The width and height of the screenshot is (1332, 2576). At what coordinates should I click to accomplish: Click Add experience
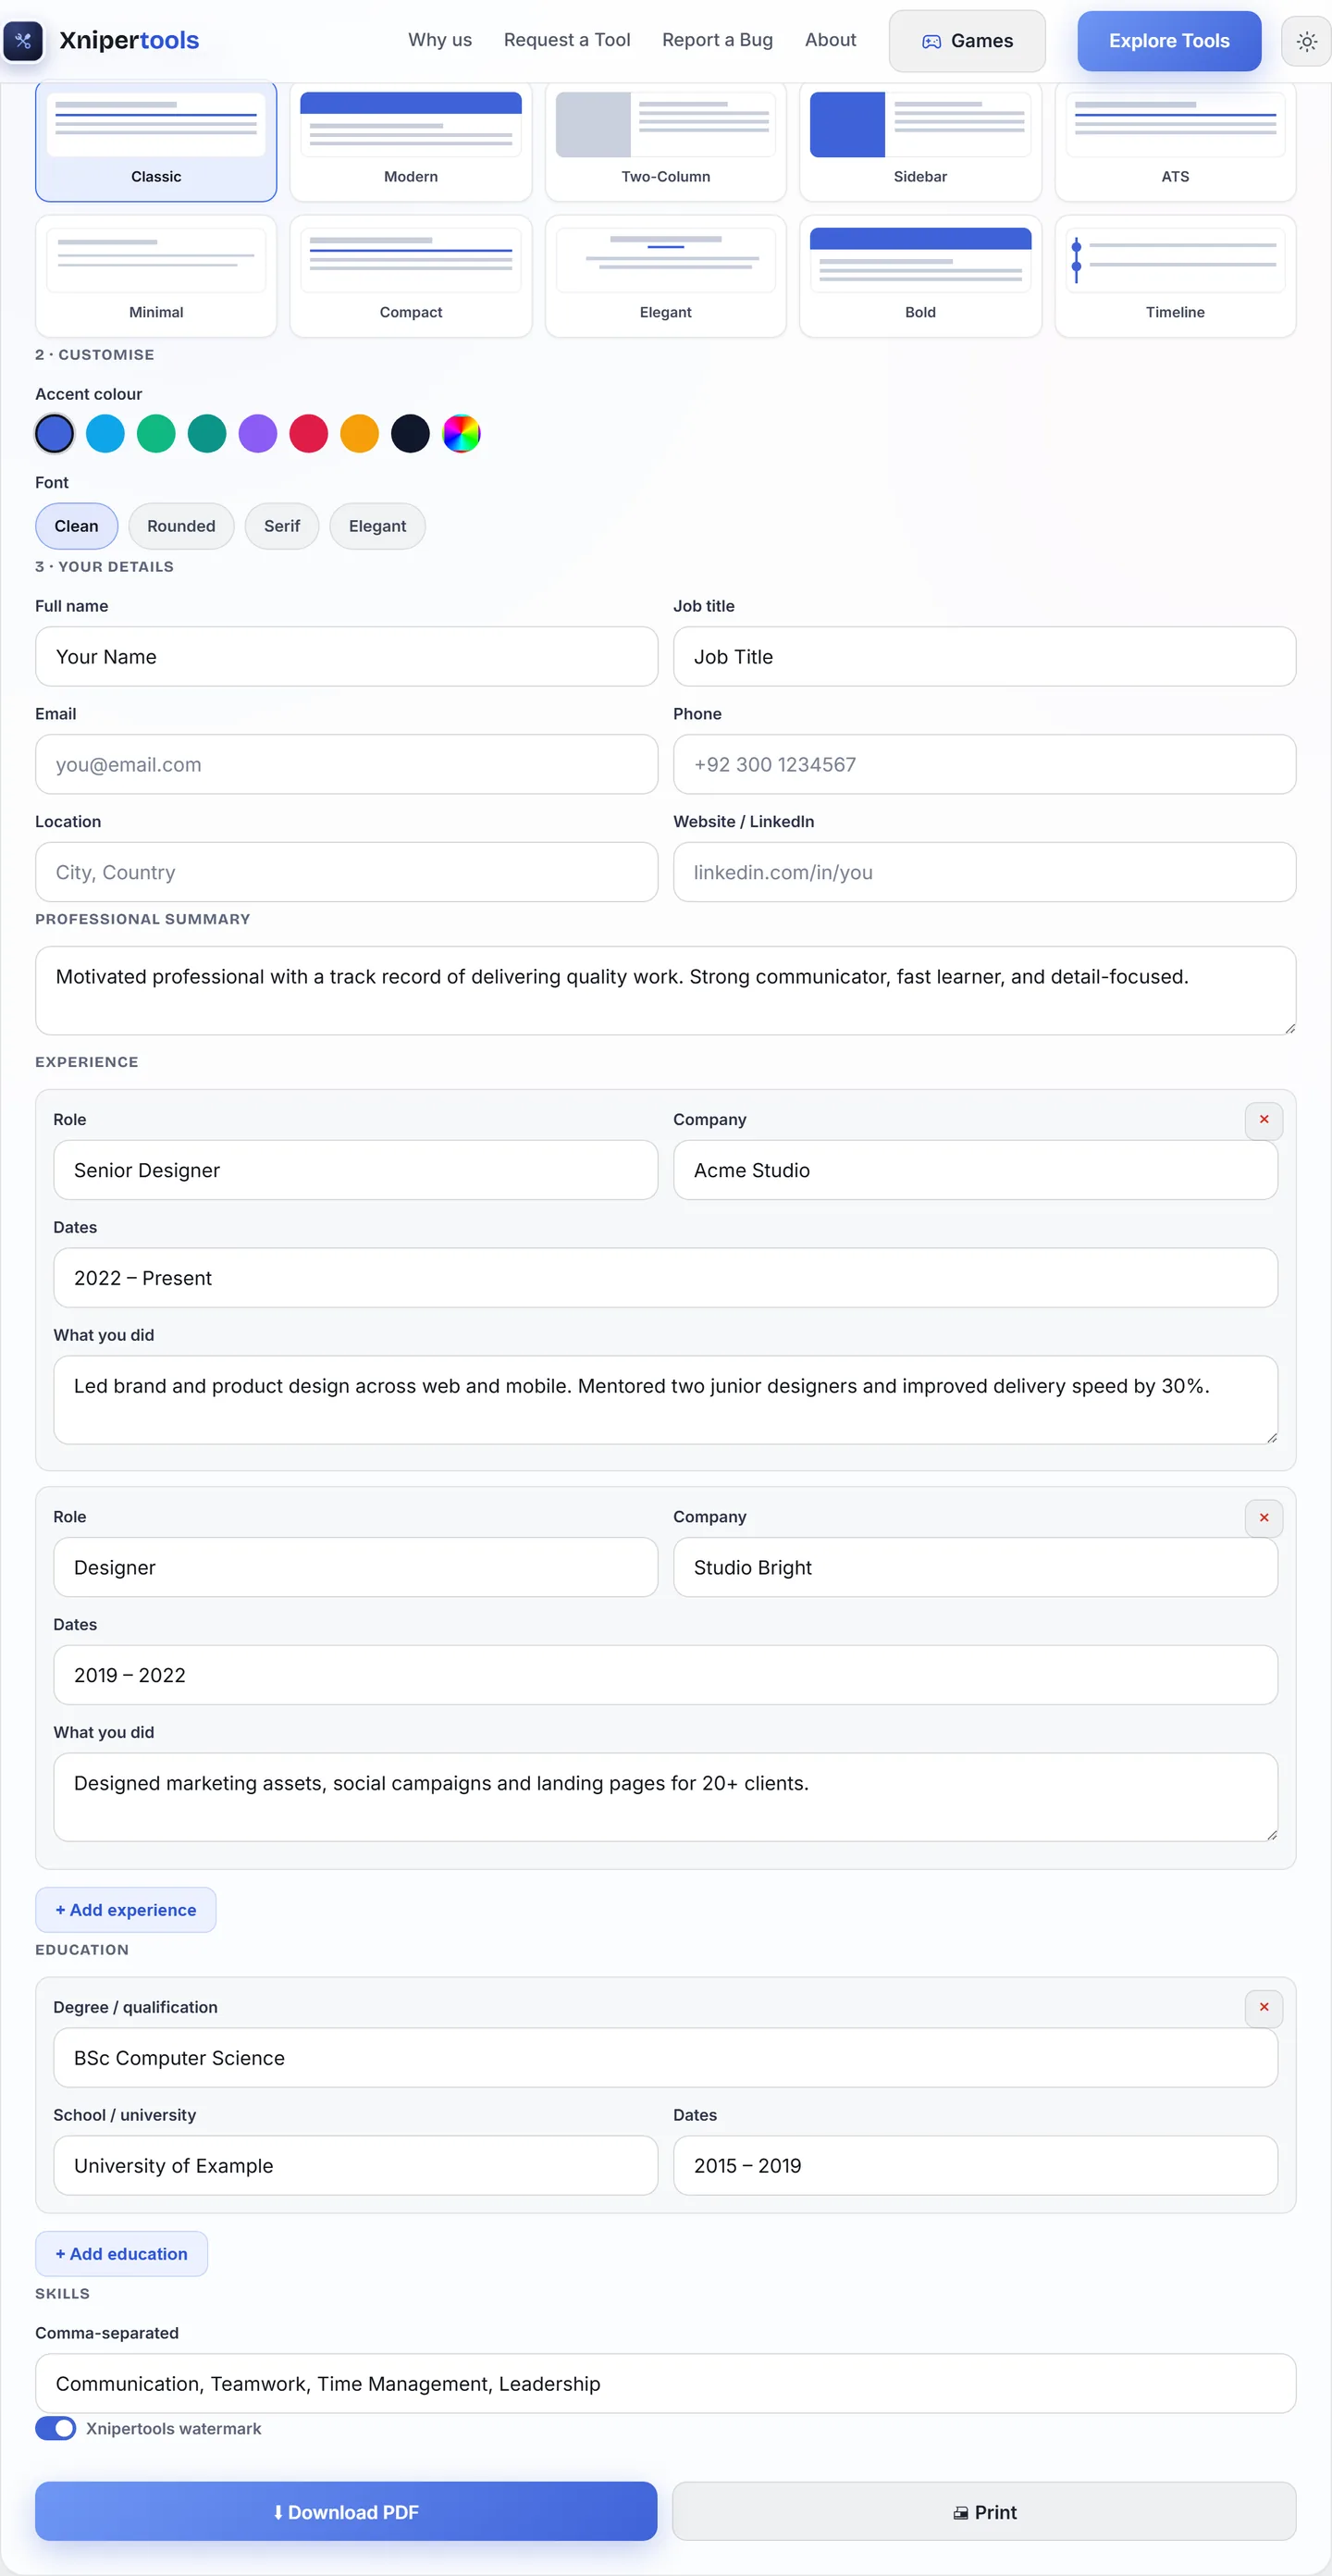coord(126,1910)
